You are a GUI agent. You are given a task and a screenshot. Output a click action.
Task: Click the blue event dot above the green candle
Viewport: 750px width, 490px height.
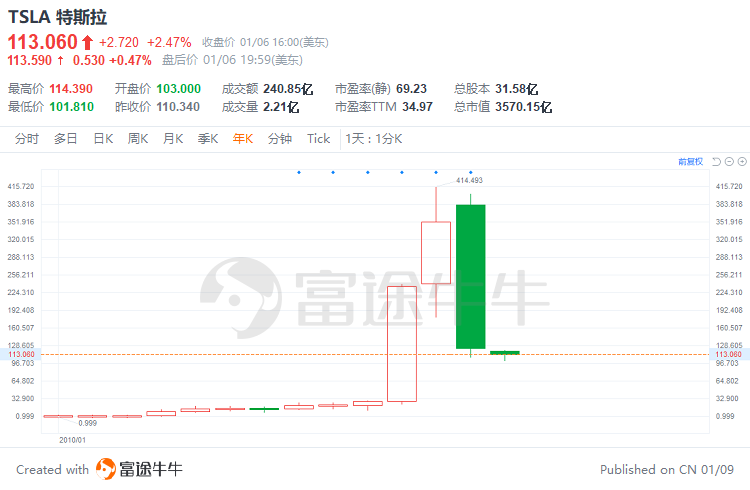tap(471, 172)
